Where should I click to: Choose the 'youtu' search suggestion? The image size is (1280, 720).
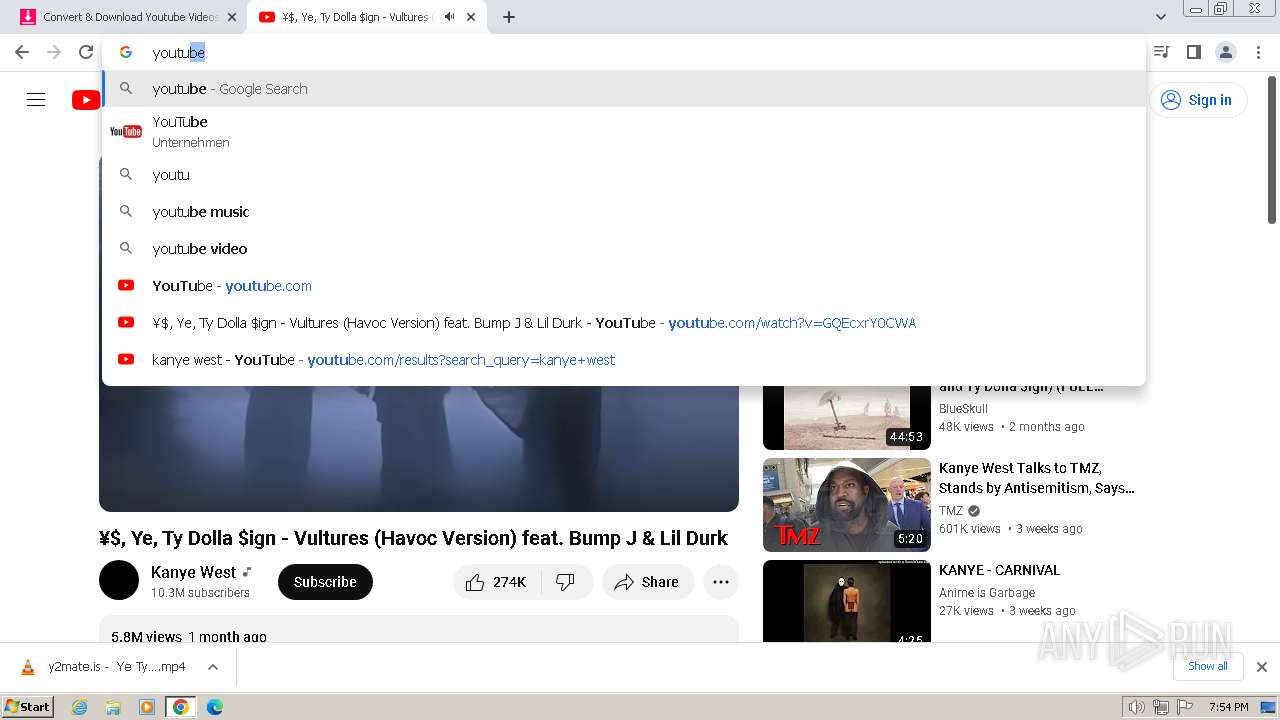click(624, 175)
